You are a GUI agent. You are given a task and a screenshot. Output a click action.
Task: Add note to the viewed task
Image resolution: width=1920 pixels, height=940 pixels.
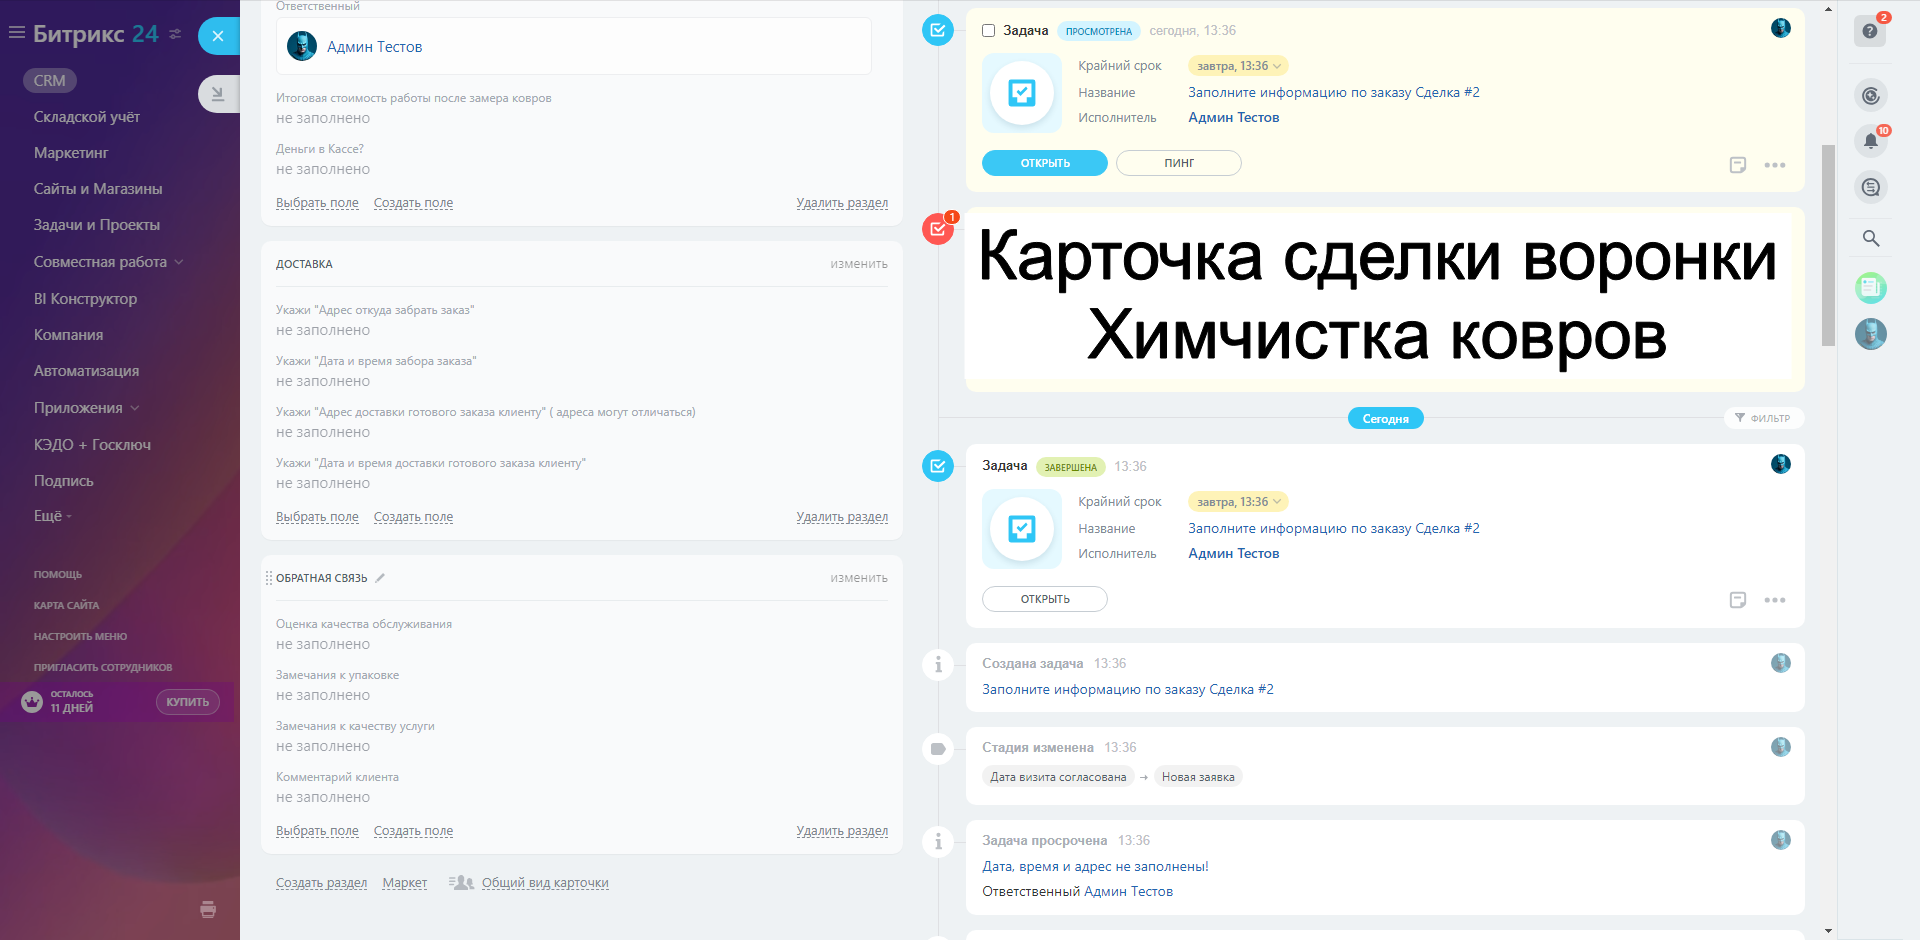click(1738, 165)
